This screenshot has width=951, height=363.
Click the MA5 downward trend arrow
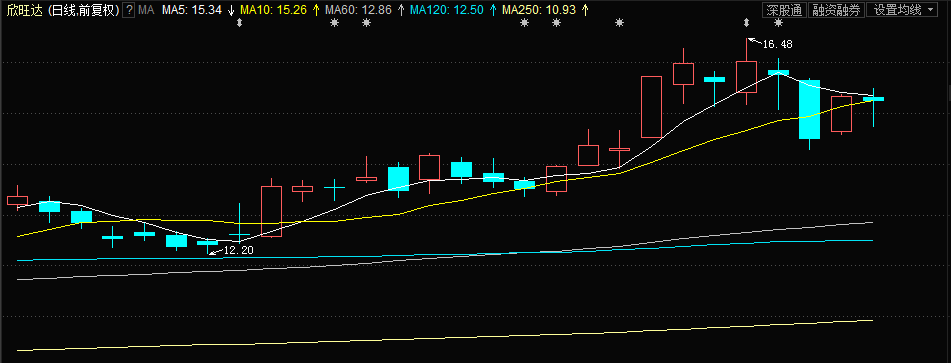(230, 10)
